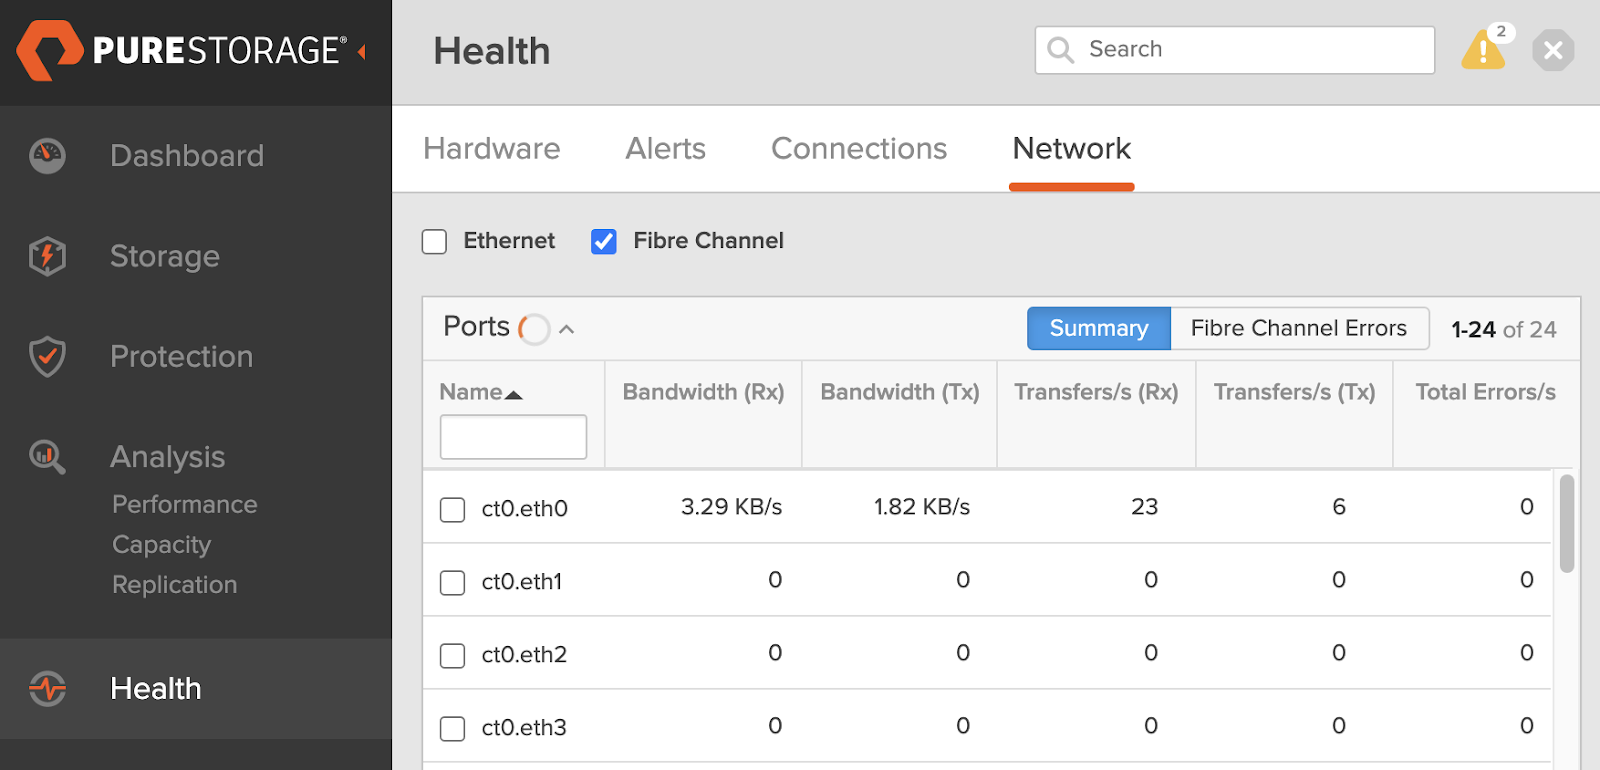The height and width of the screenshot is (770, 1600).
Task: Sort by Transfers/s (Rx) column
Action: pyautogui.click(x=1096, y=392)
